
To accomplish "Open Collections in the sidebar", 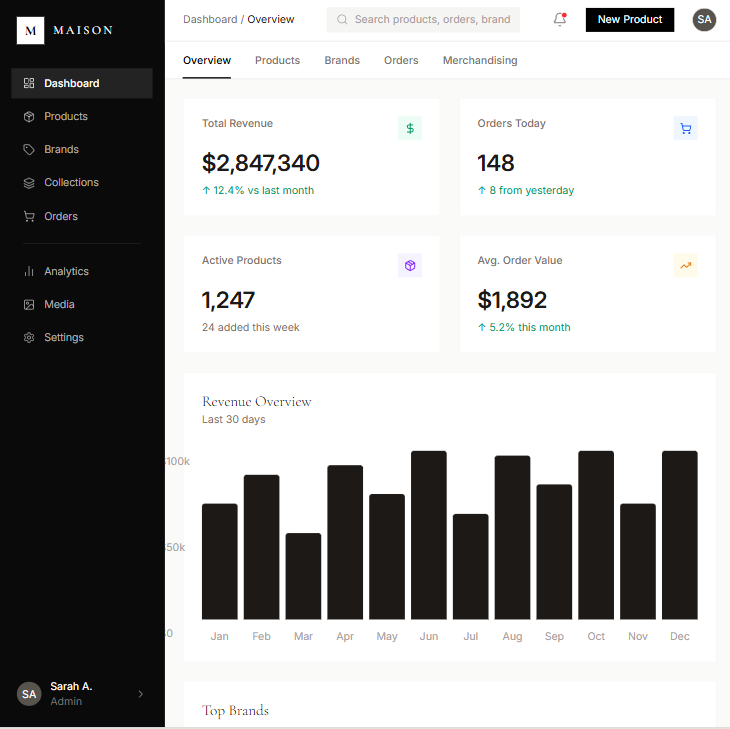I will (x=71, y=182).
